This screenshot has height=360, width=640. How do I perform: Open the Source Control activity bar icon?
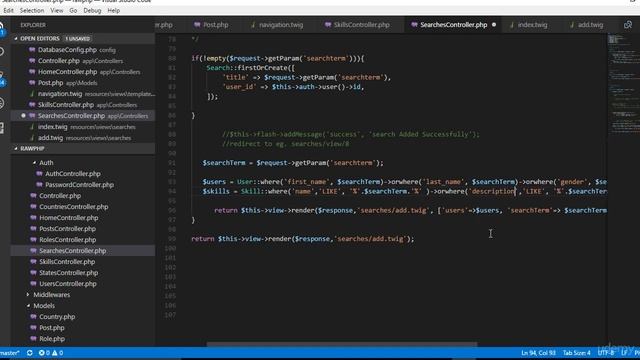pos(2,78)
